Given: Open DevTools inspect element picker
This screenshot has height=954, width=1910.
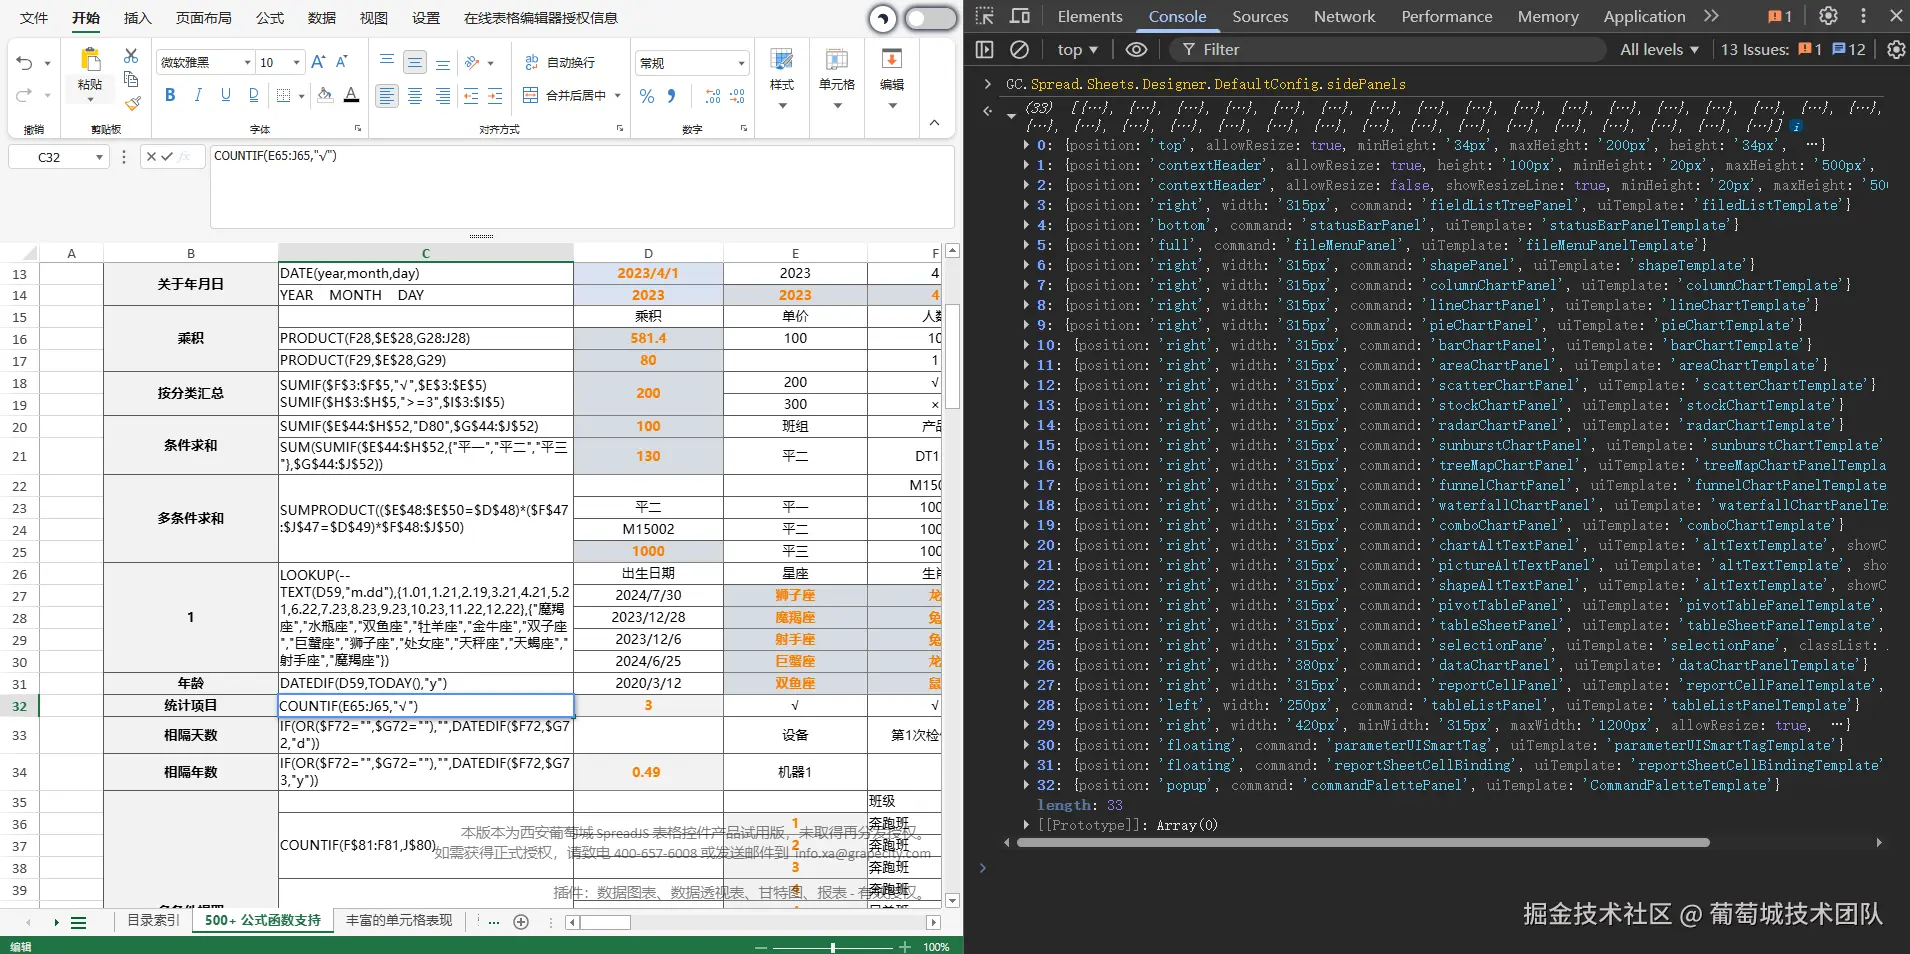Looking at the screenshot, I should [985, 16].
